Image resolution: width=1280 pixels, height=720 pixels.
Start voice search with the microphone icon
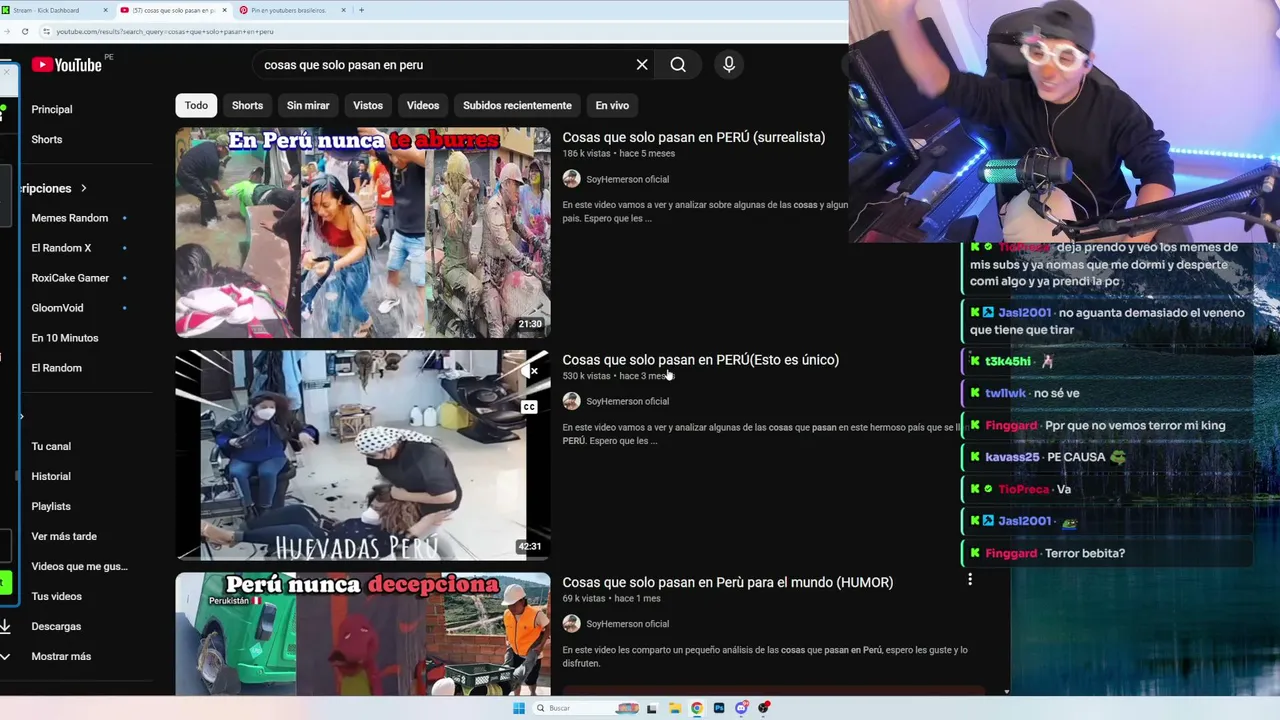[x=729, y=65]
